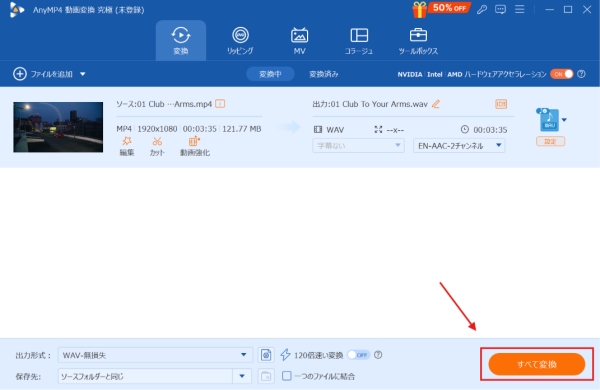The width and height of the screenshot is (600, 390).
Task: Expand the output format icon arrow
Action: [x=564, y=120]
